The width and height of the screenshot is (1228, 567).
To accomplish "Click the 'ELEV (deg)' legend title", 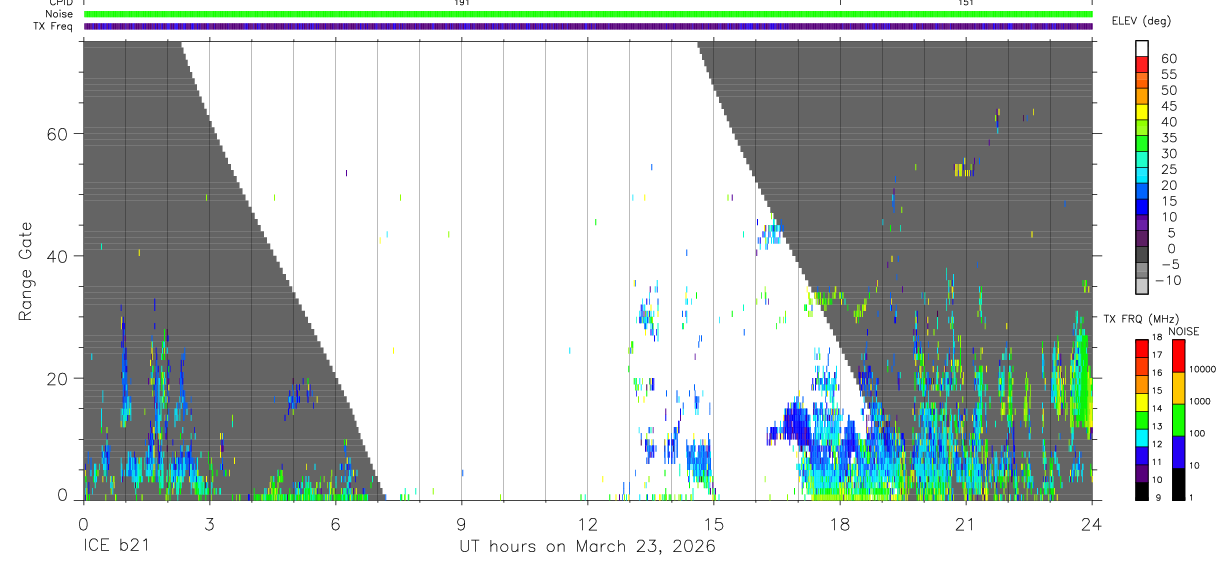I will (x=1142, y=21).
